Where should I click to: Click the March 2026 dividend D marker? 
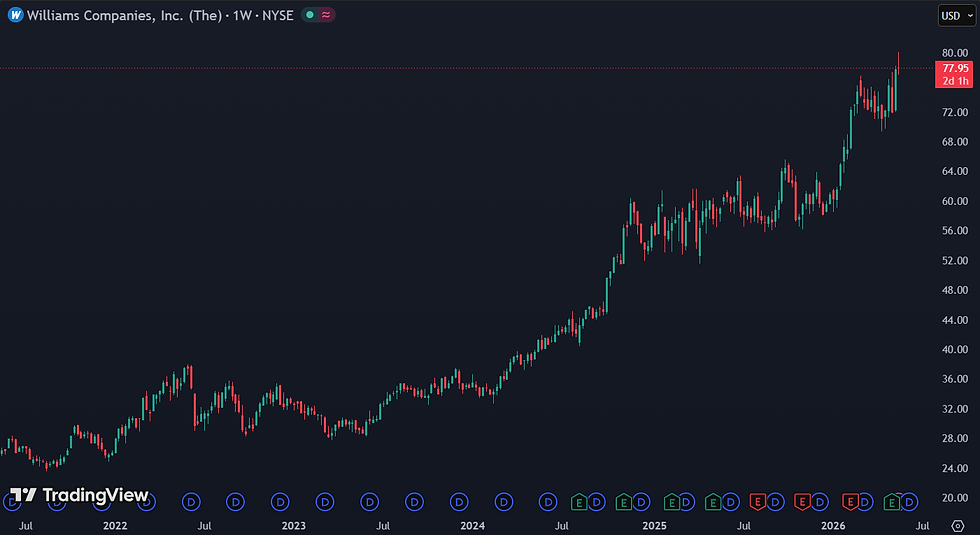(864, 501)
